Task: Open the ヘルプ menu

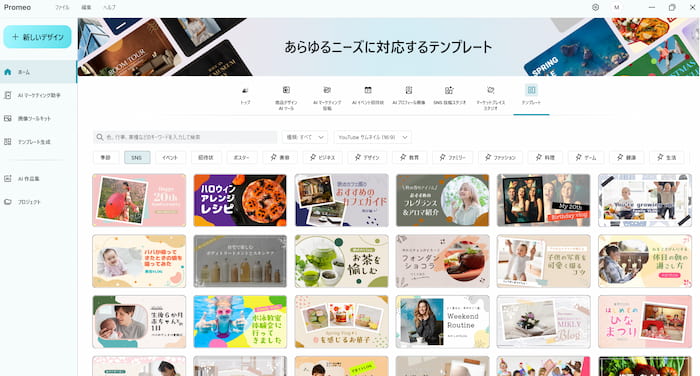Action: tap(109, 8)
